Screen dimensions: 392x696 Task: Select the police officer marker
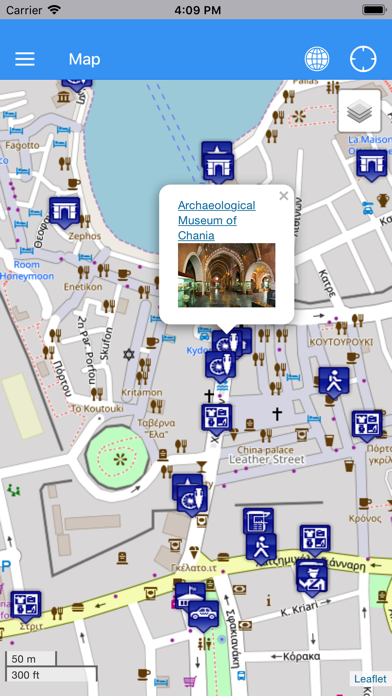click(312, 579)
